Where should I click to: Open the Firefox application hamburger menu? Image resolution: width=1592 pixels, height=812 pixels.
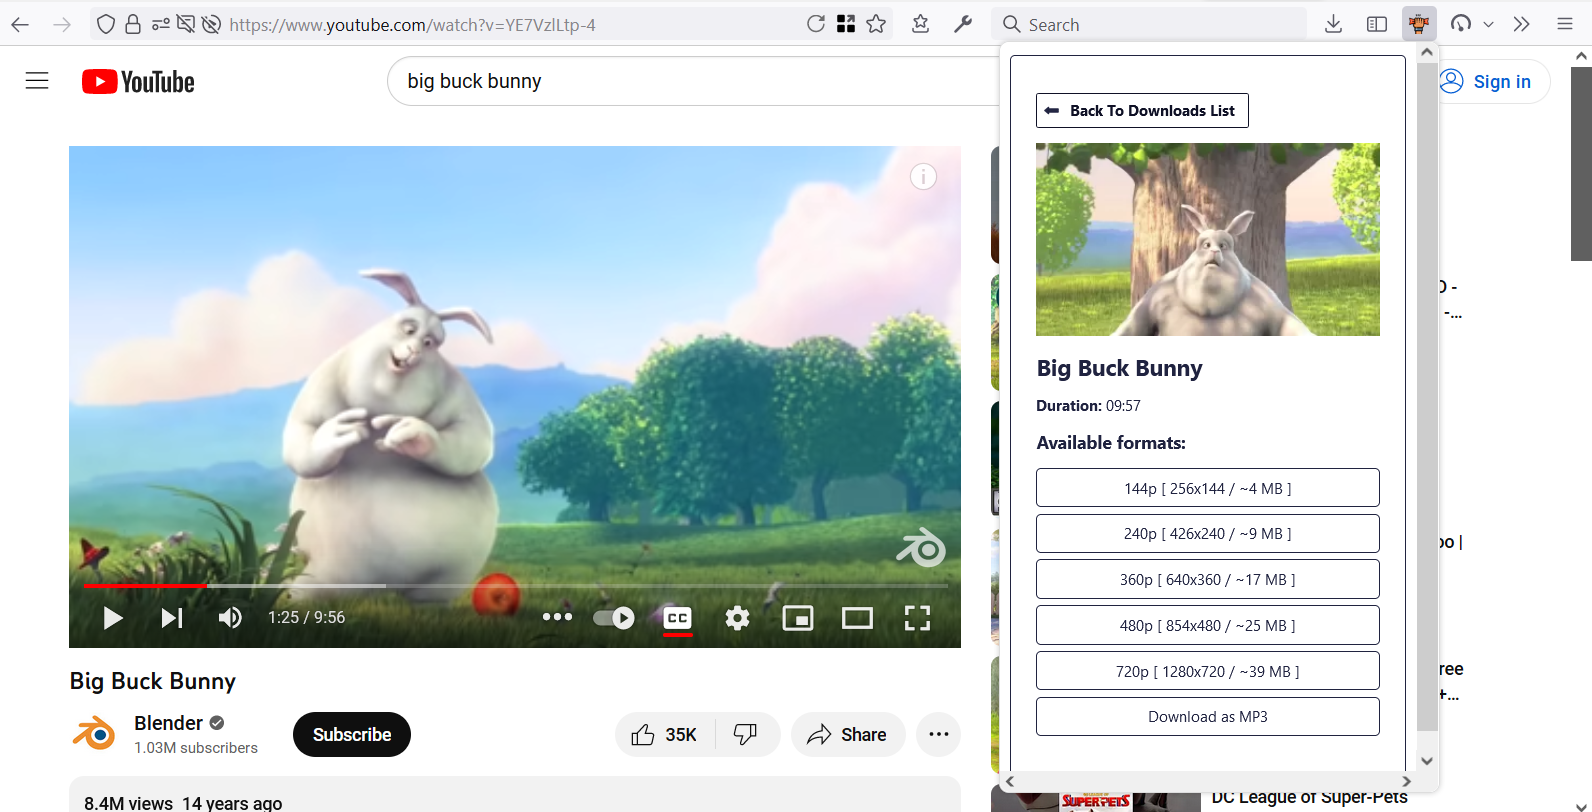click(1565, 24)
